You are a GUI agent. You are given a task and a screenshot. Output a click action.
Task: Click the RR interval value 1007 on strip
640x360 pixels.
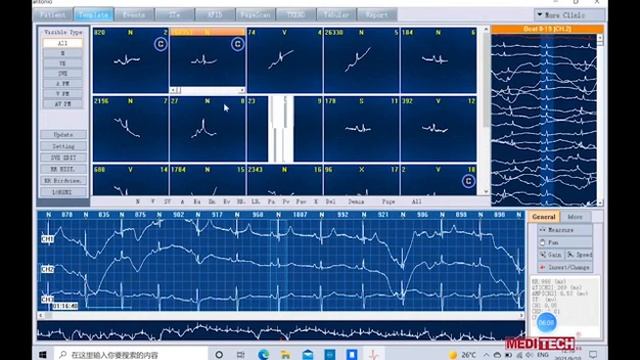pyautogui.click(x=300, y=215)
